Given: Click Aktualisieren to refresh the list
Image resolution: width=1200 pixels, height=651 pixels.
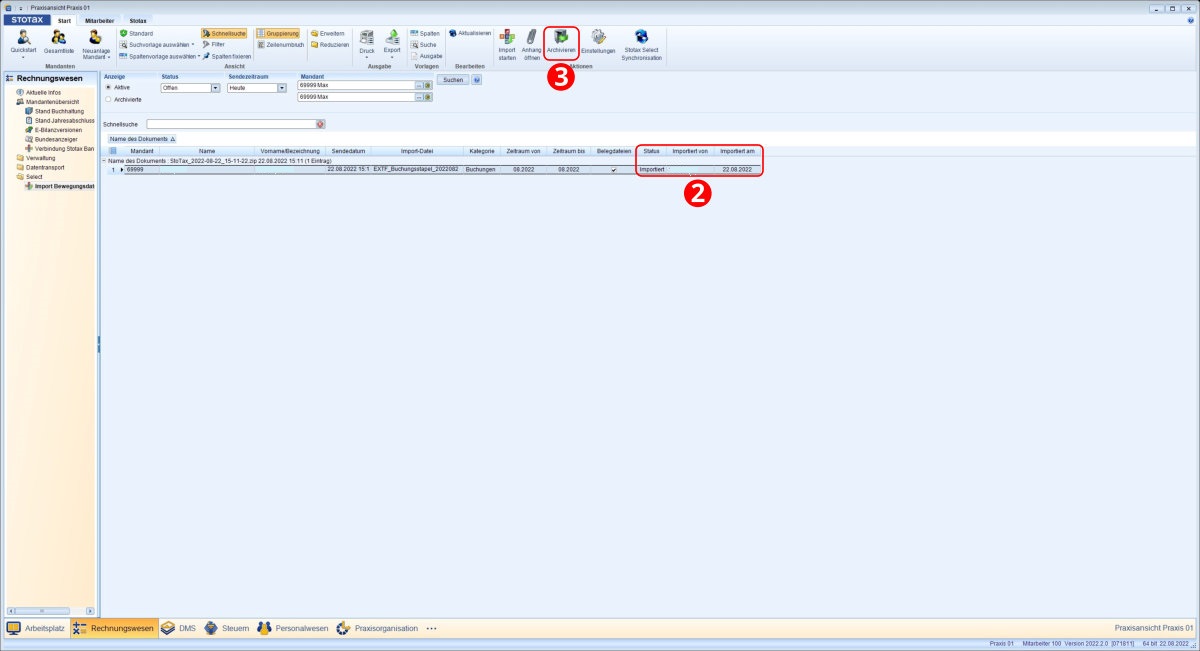Looking at the screenshot, I should (x=470, y=33).
